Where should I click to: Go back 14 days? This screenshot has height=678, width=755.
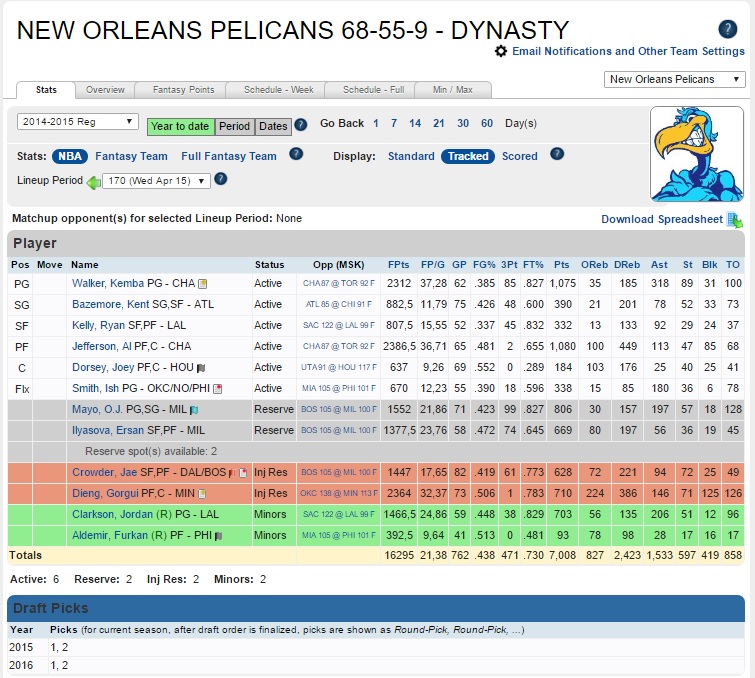tap(415, 123)
